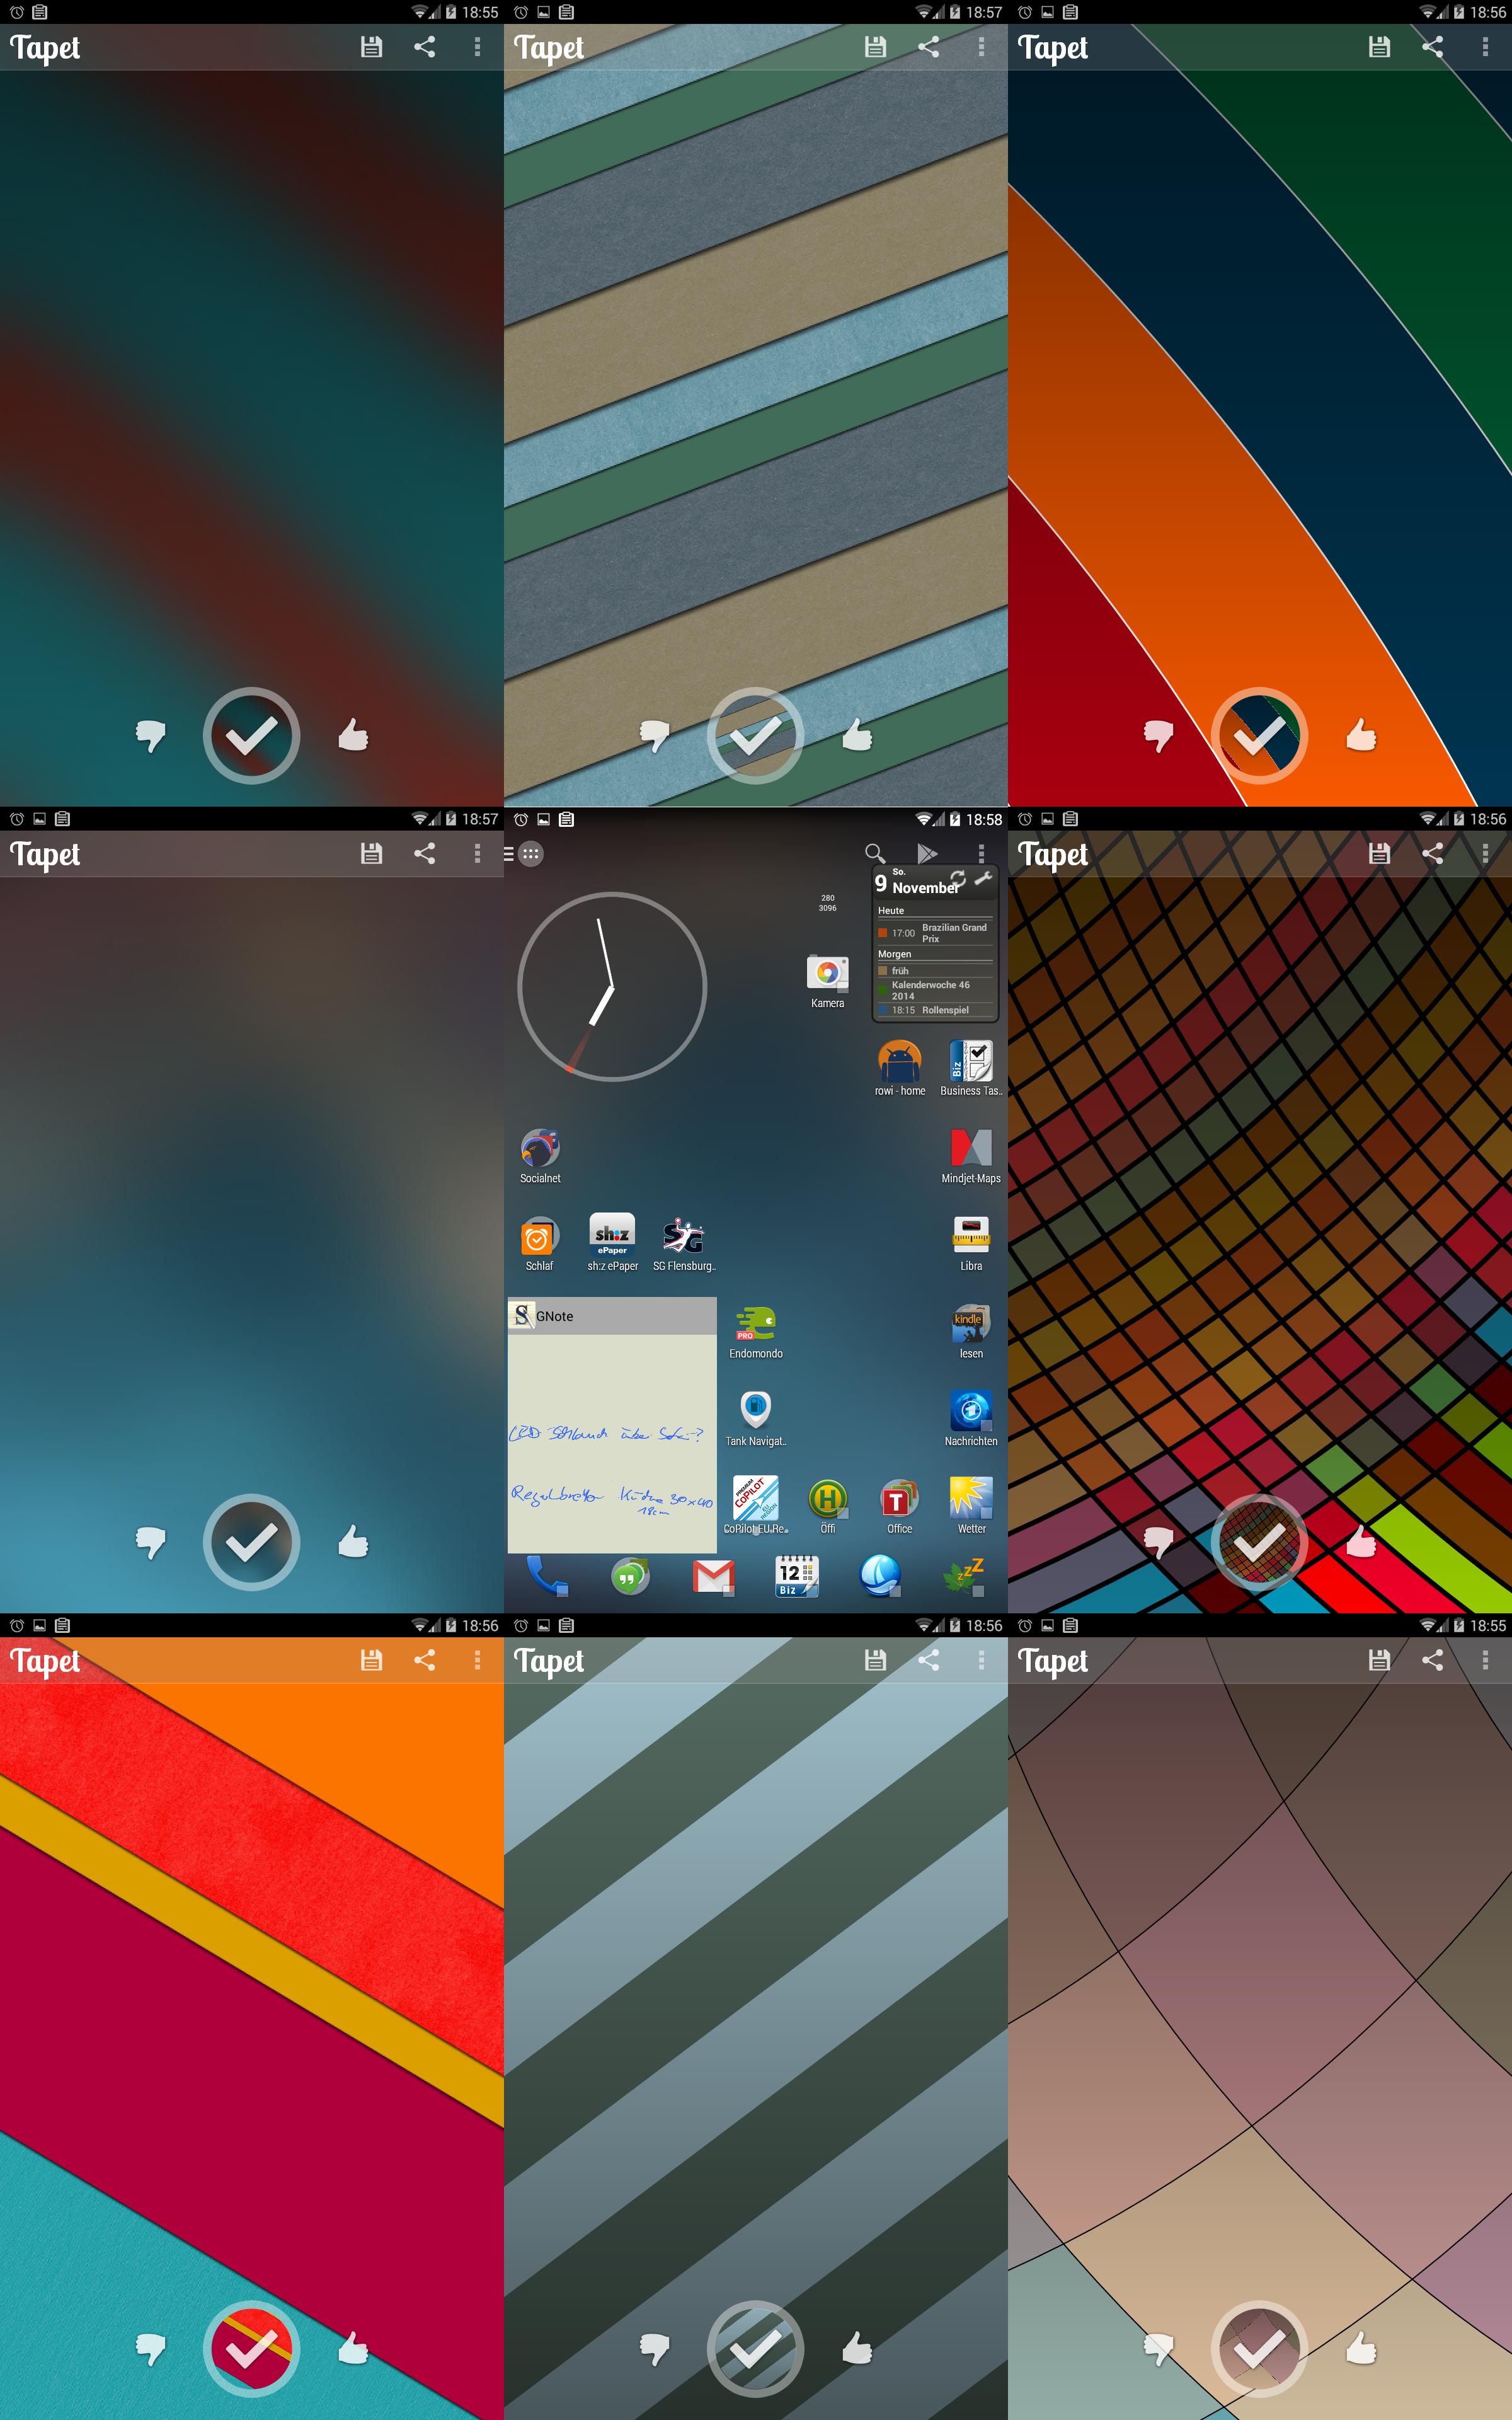Image resolution: width=1512 pixels, height=2420 pixels.
Task: Open the green zZZ sleep app in dock
Action: coord(963,1576)
